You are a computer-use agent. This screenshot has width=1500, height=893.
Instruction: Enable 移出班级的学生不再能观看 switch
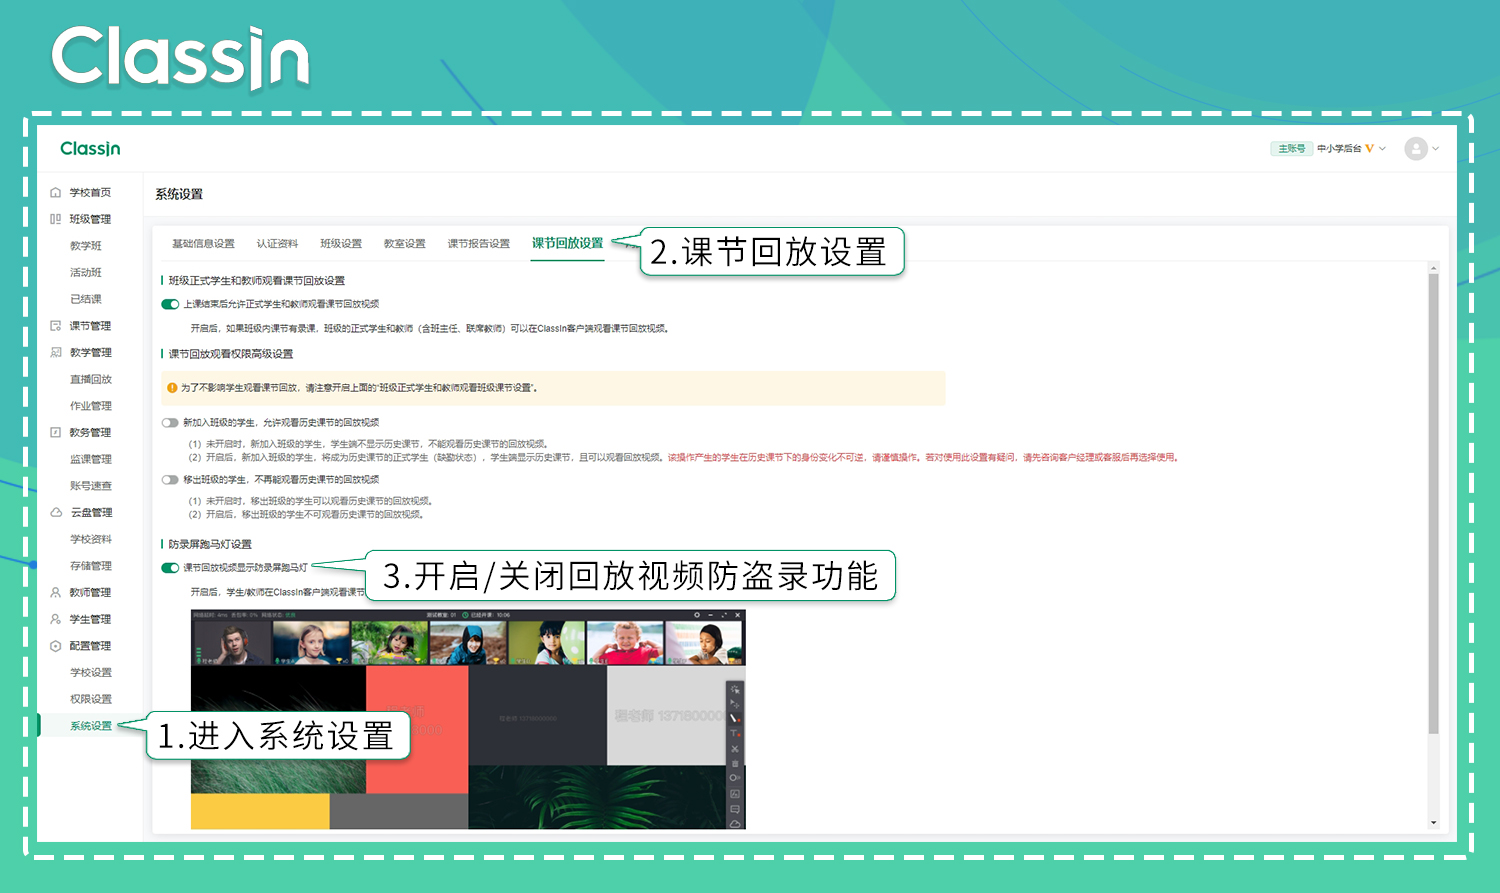pyautogui.click(x=170, y=480)
